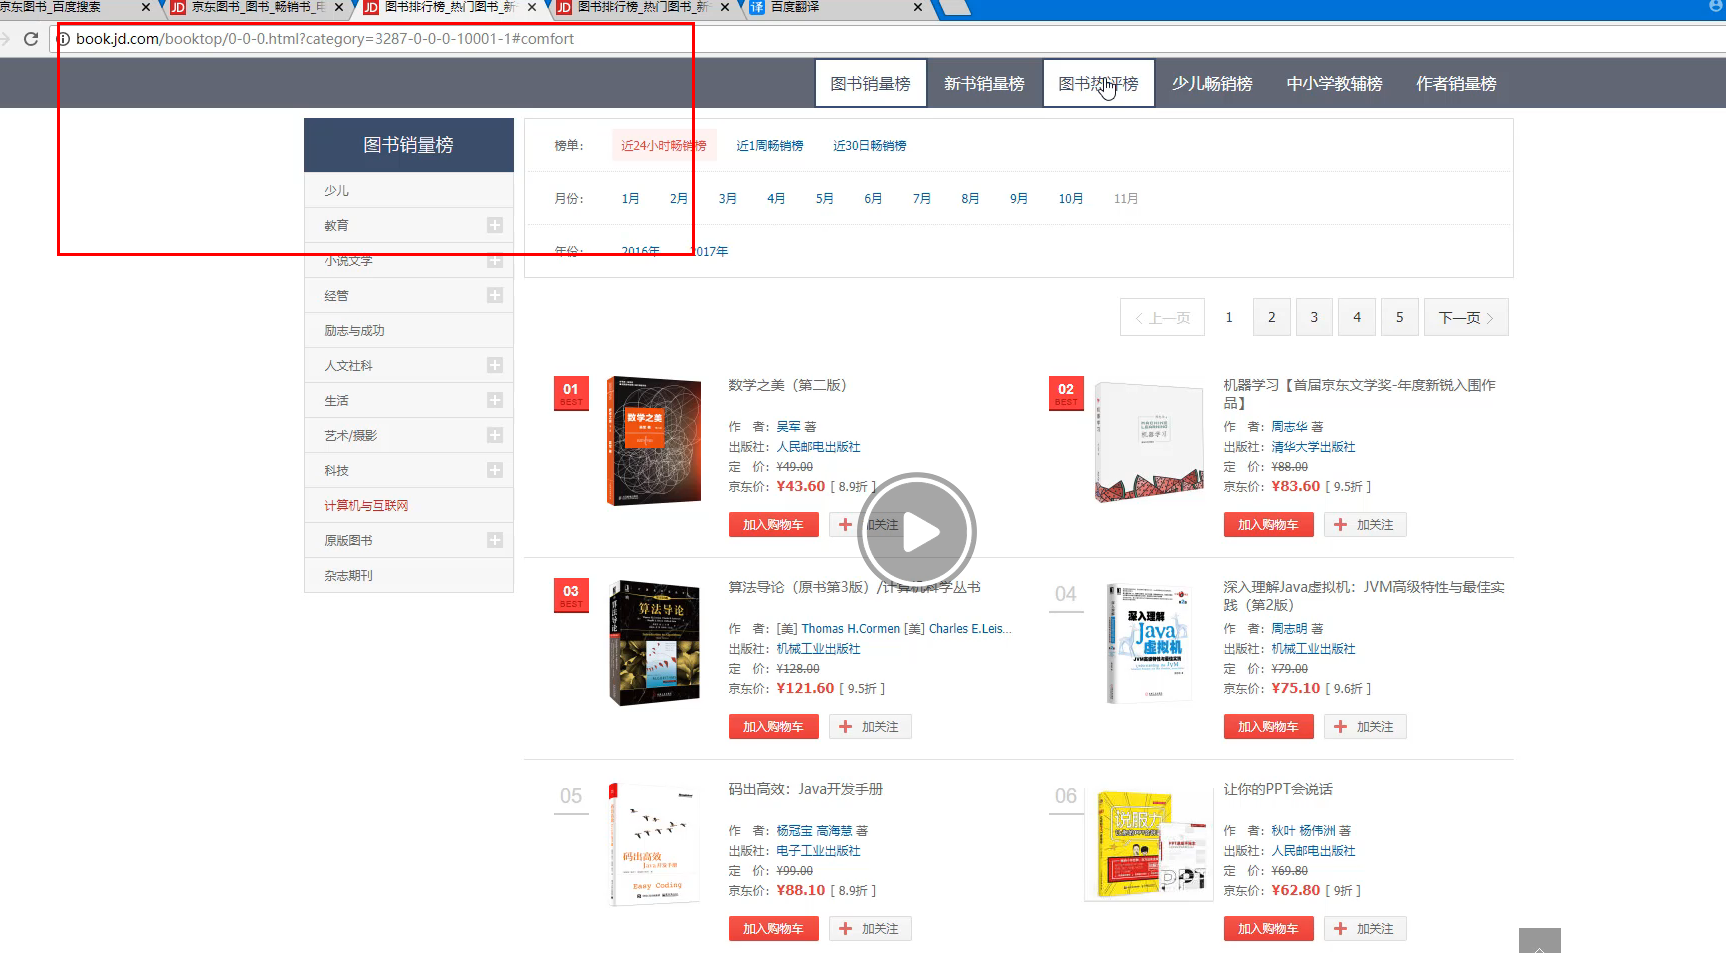Image resolution: width=1726 pixels, height=953 pixels.
Task: Open the 少儿畅销榜 navigation tab
Action: 1212,83
